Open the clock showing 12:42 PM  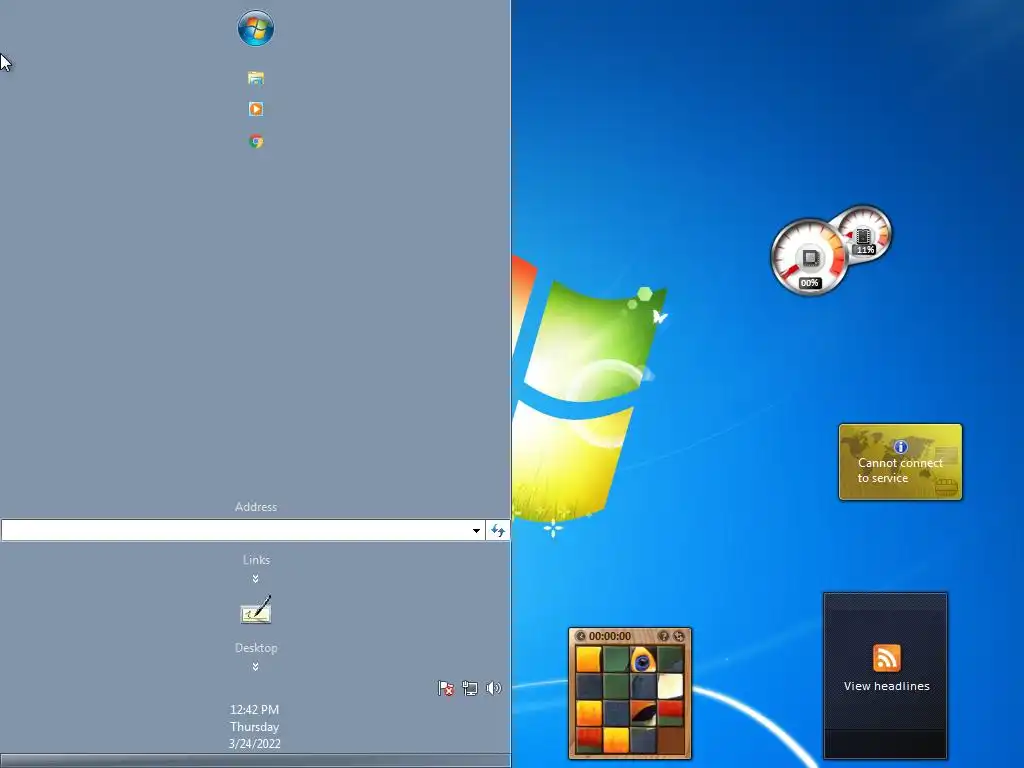click(254, 709)
